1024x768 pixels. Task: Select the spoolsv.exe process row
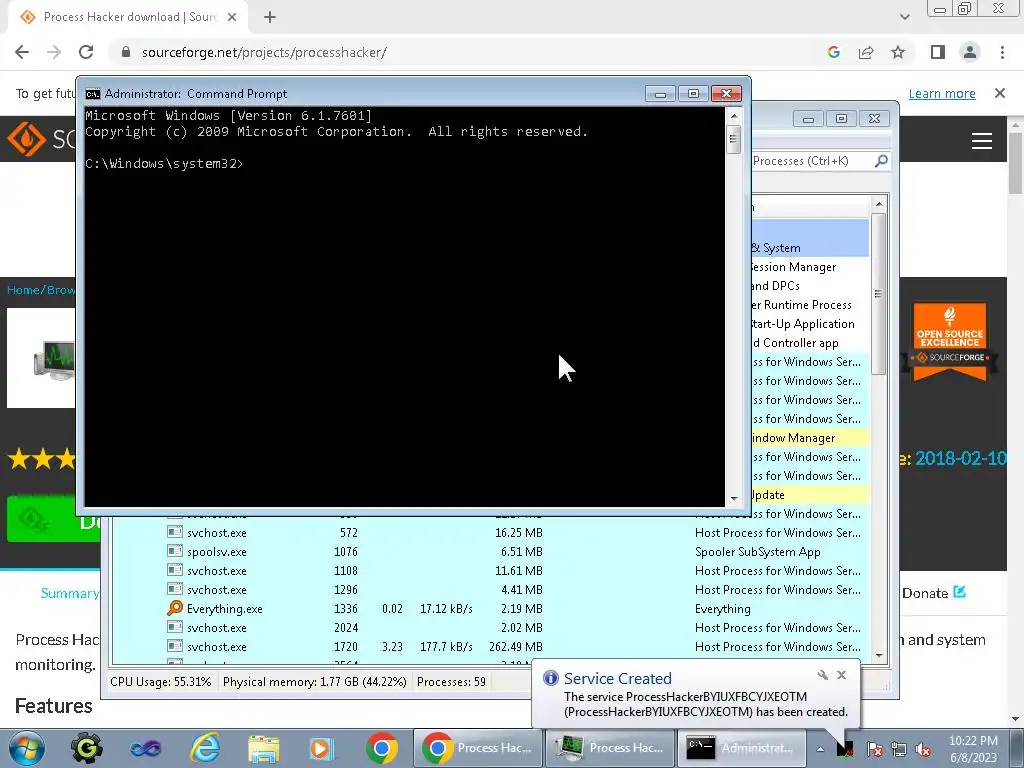click(490, 552)
